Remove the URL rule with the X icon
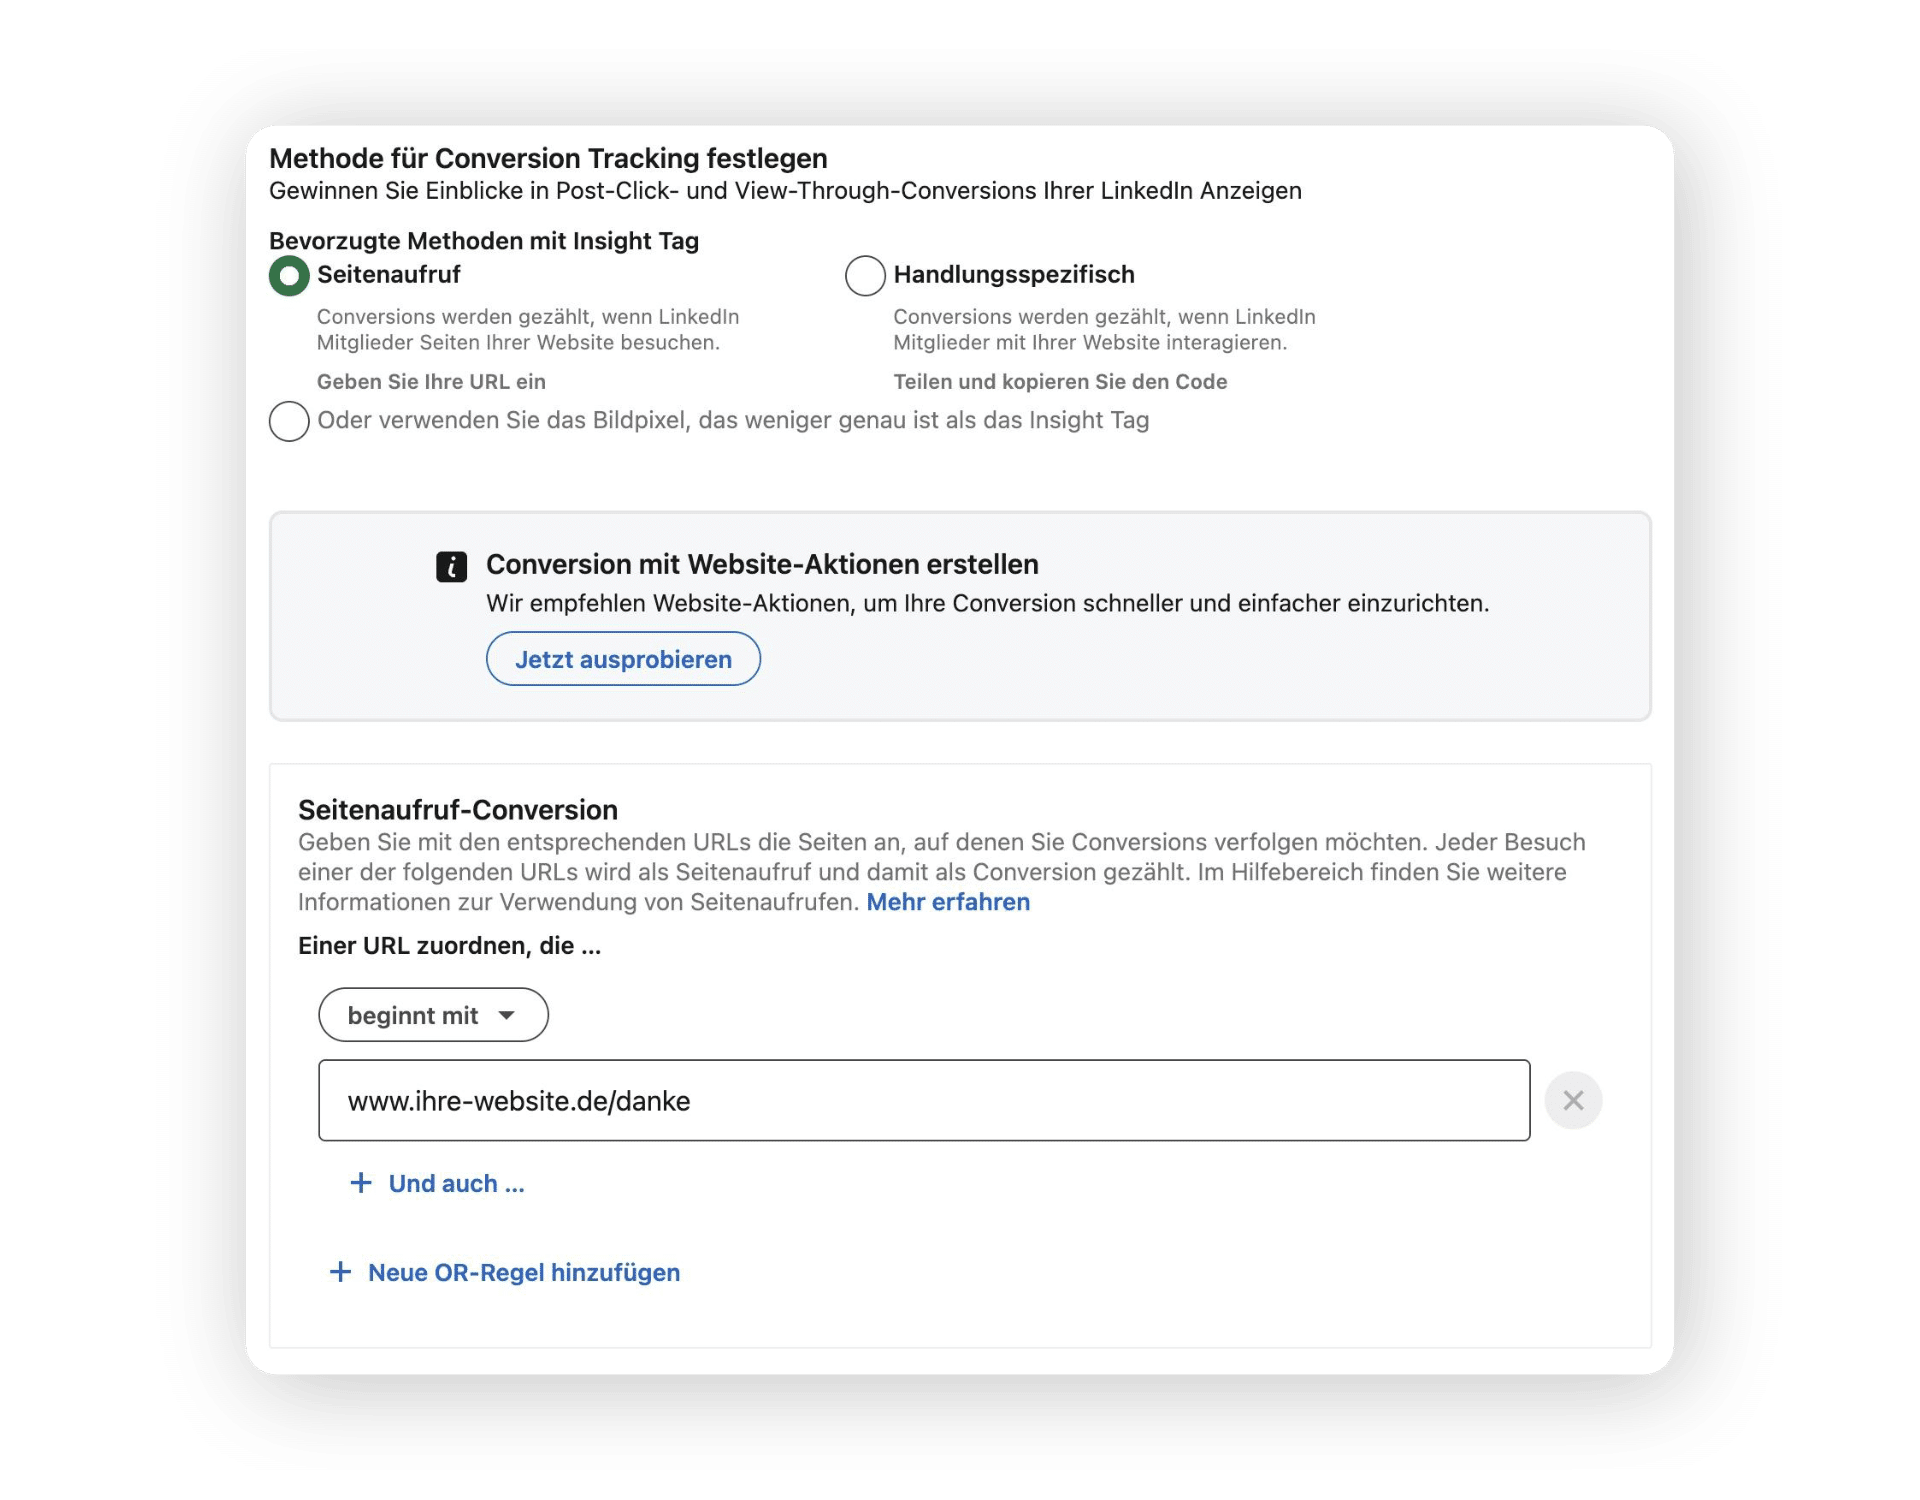Image resolution: width=1920 pixels, height=1500 pixels. 1573,1101
